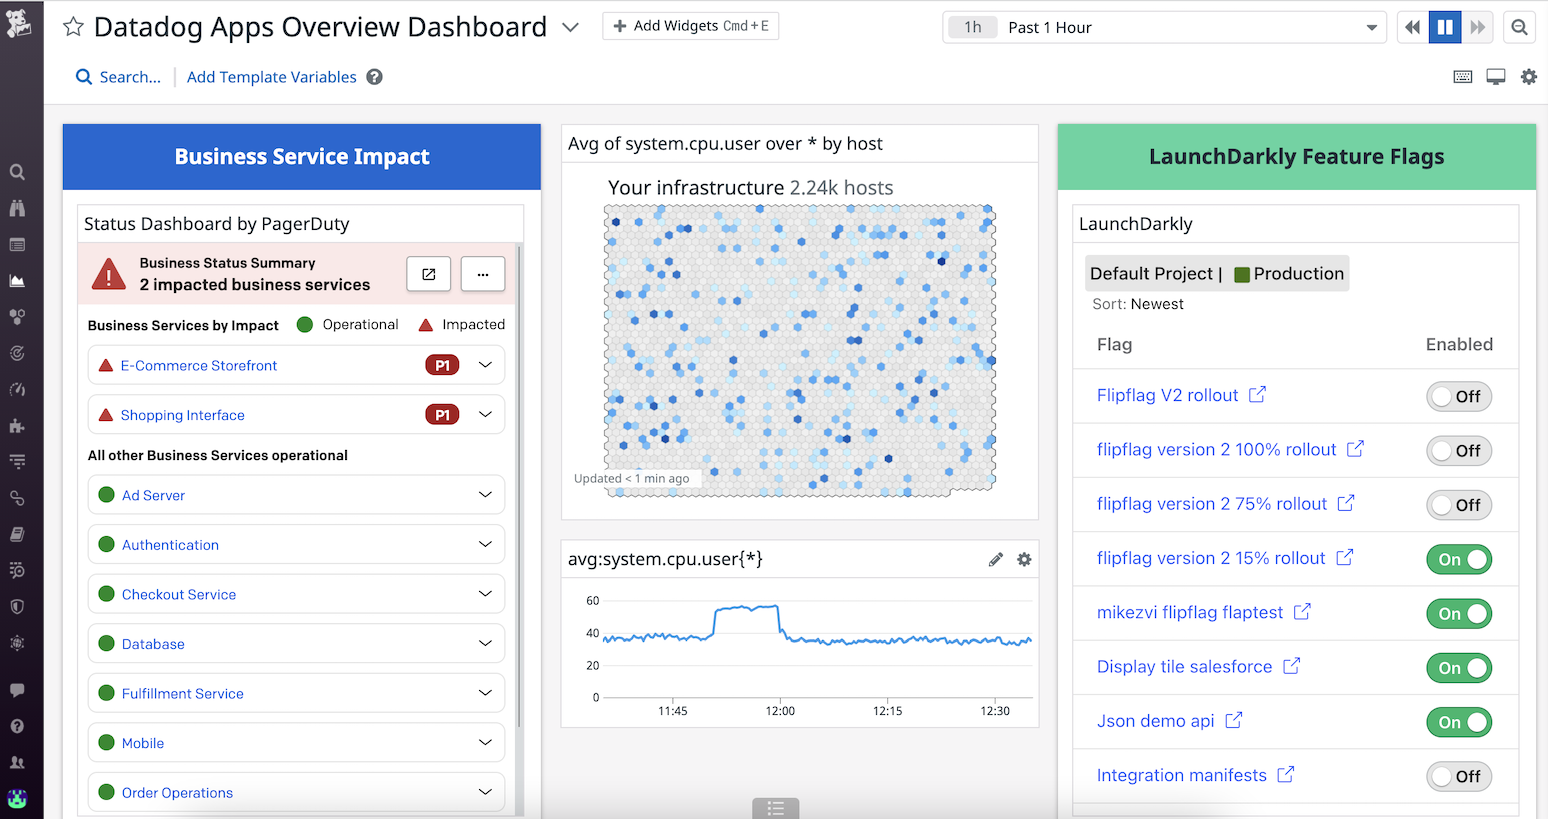Turn off the Json demo api flag

tap(1459, 722)
